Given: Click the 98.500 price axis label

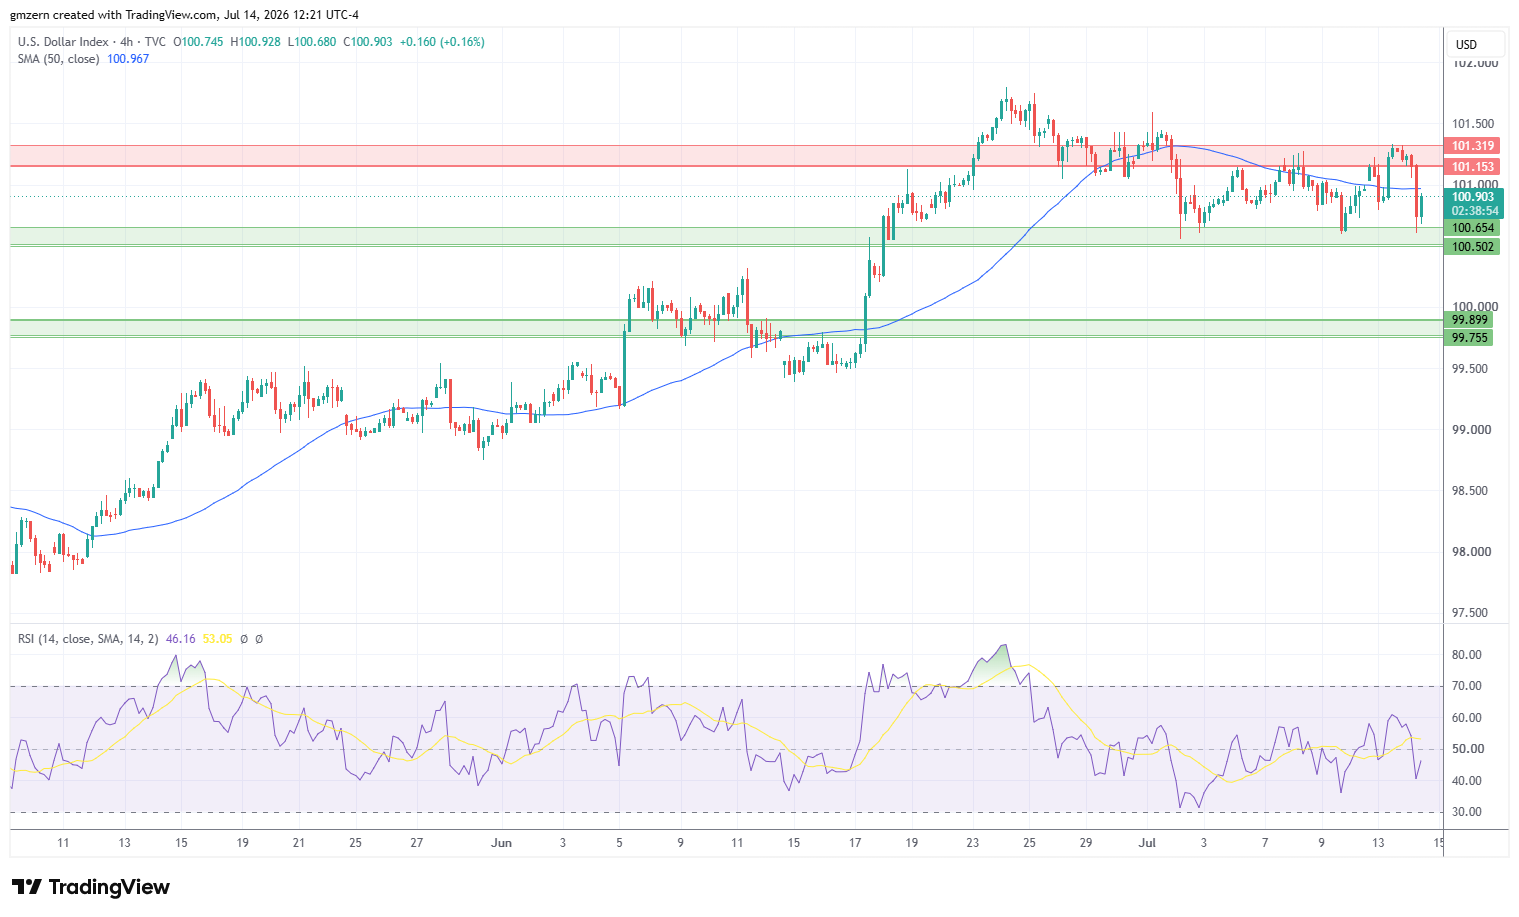Looking at the screenshot, I should (1472, 491).
